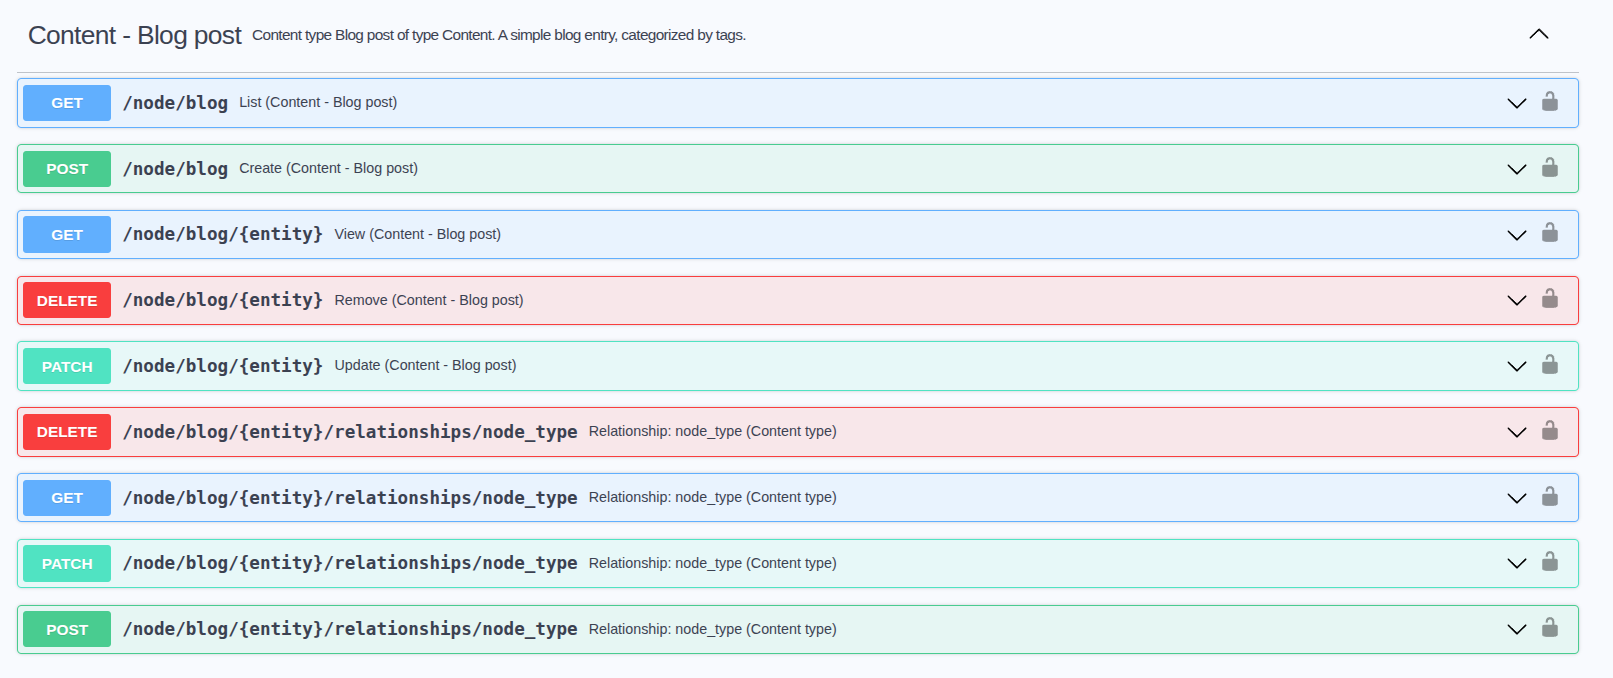Screen dimensions: 1613x678
Task: Click lock icon on DELETE Remove Blog post row
Action: (1549, 299)
